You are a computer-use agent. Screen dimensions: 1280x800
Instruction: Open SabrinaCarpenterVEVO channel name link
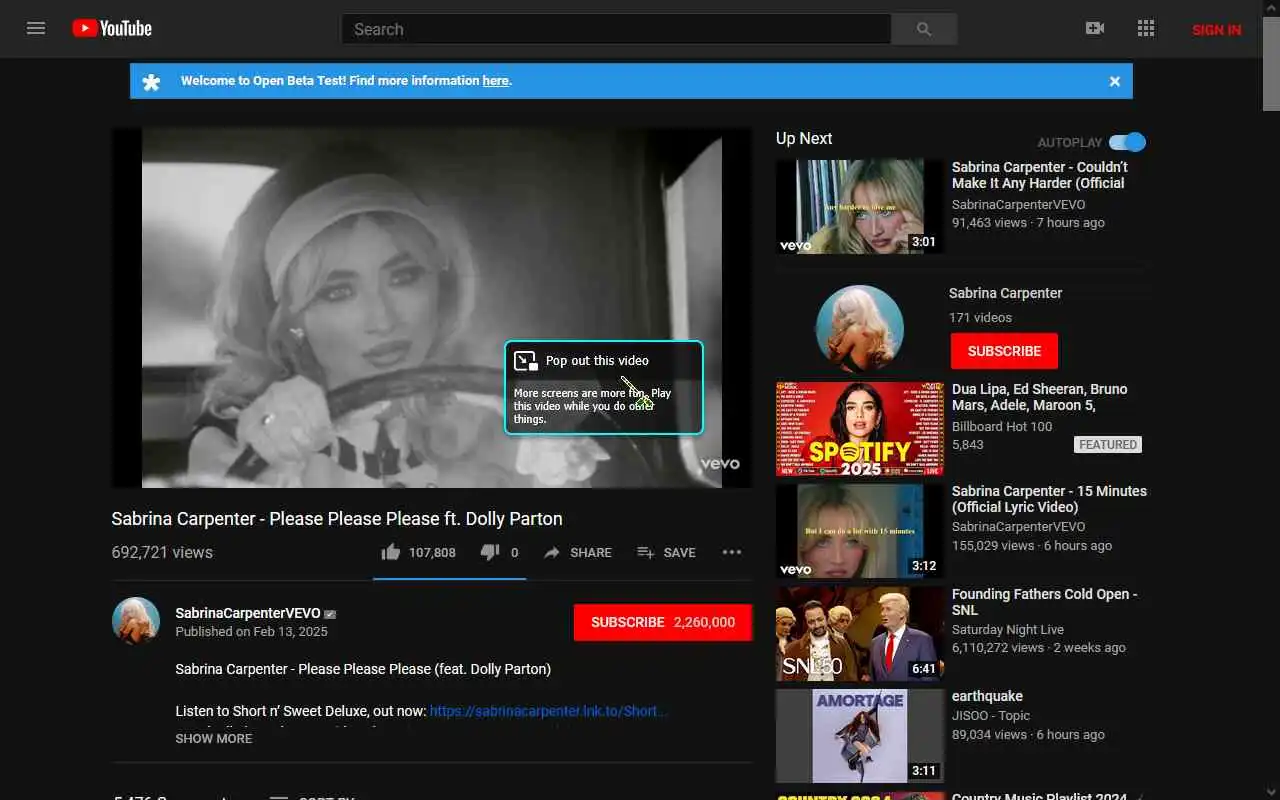pyautogui.click(x=248, y=613)
